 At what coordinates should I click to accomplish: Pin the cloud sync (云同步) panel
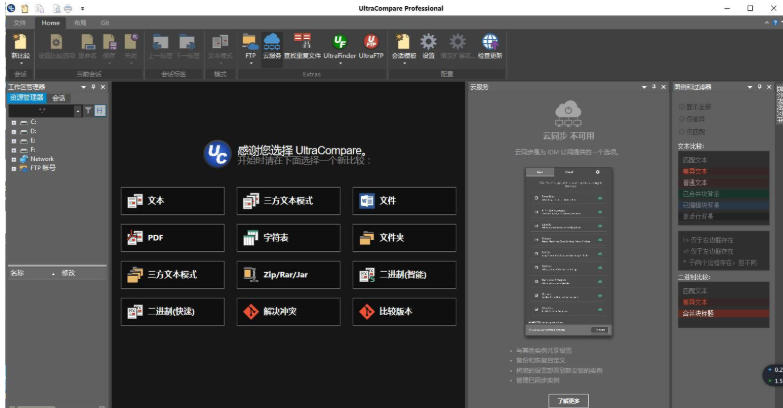point(654,87)
